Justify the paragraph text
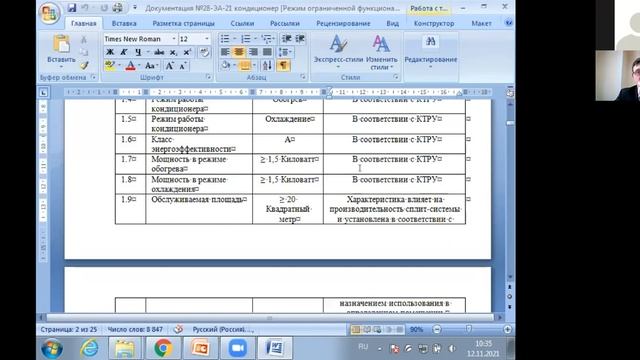The image size is (640, 360). click(x=267, y=52)
